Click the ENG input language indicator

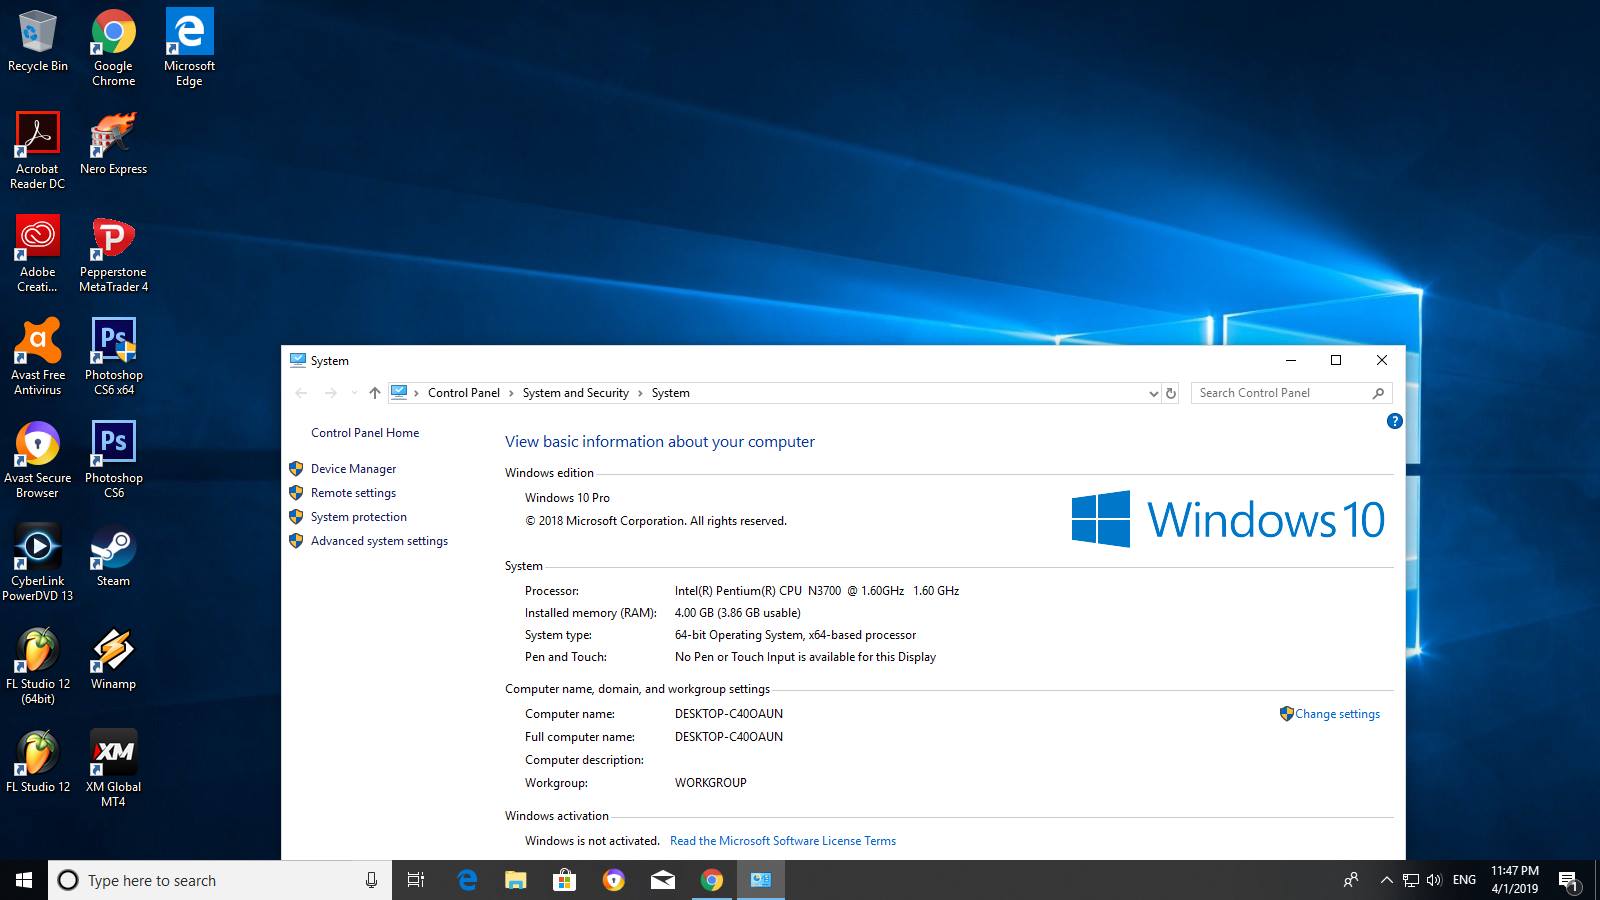[1464, 880]
